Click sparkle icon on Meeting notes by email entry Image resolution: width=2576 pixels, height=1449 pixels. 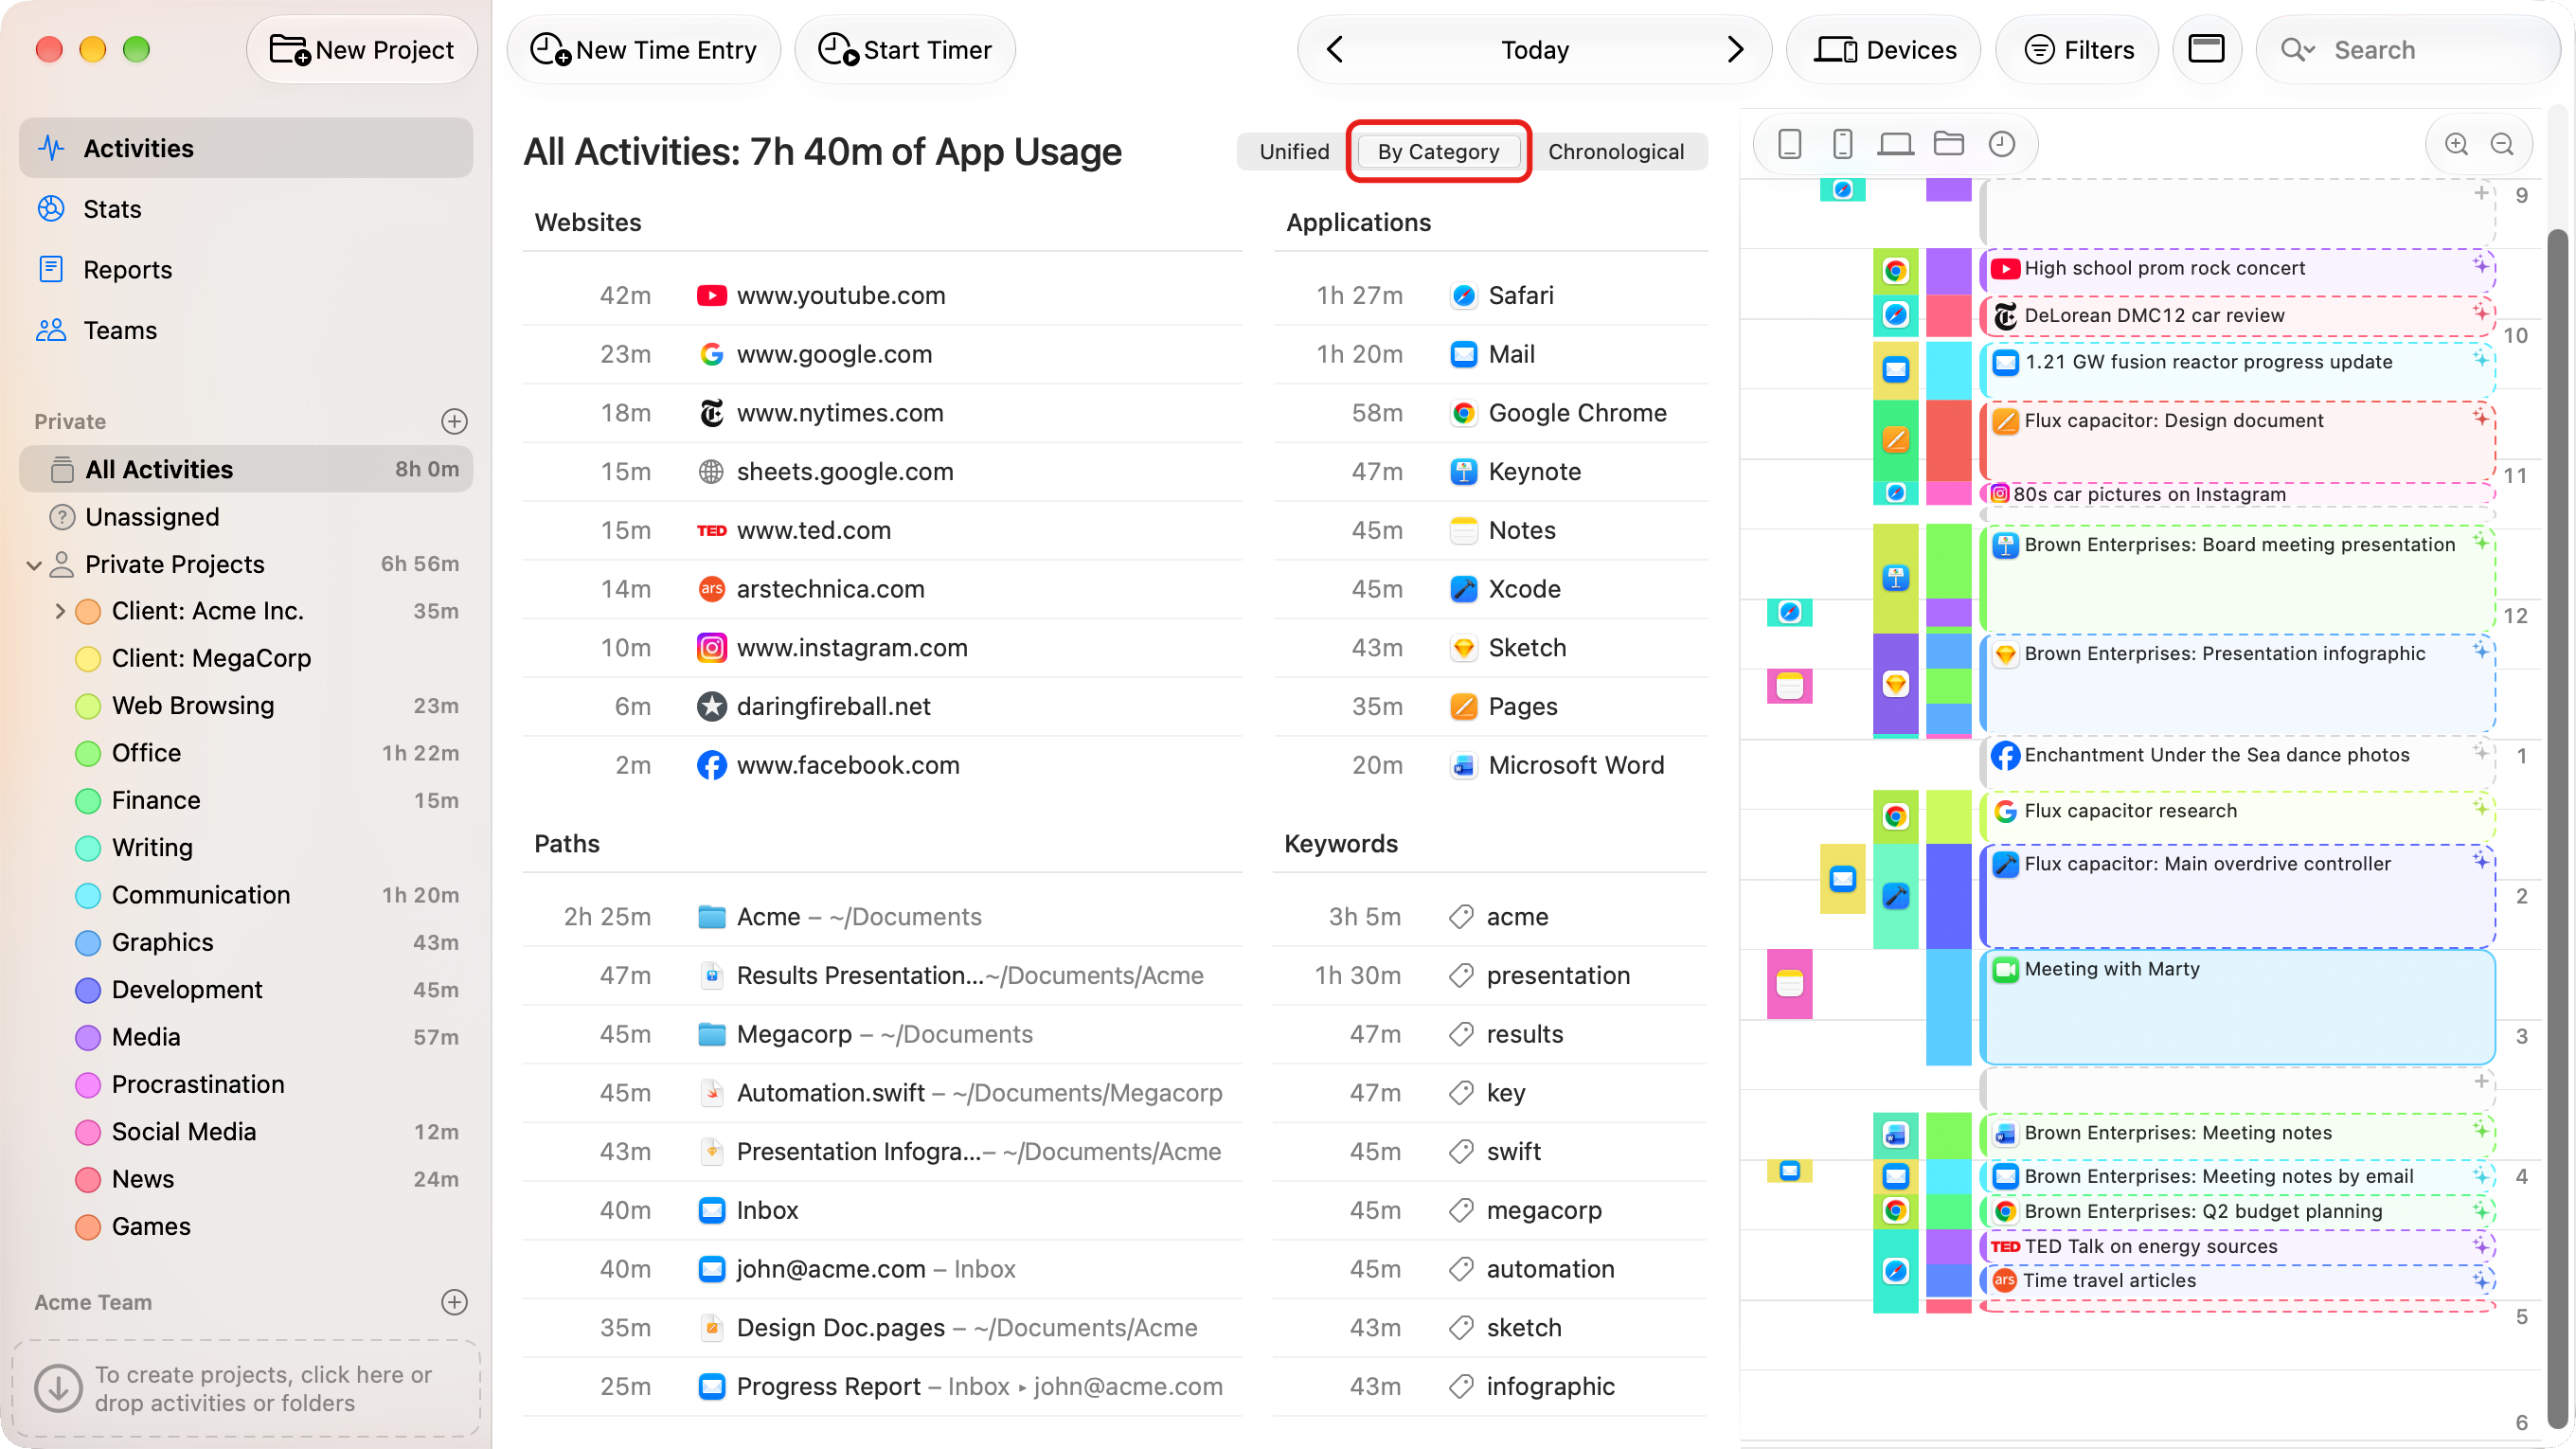(2481, 1175)
